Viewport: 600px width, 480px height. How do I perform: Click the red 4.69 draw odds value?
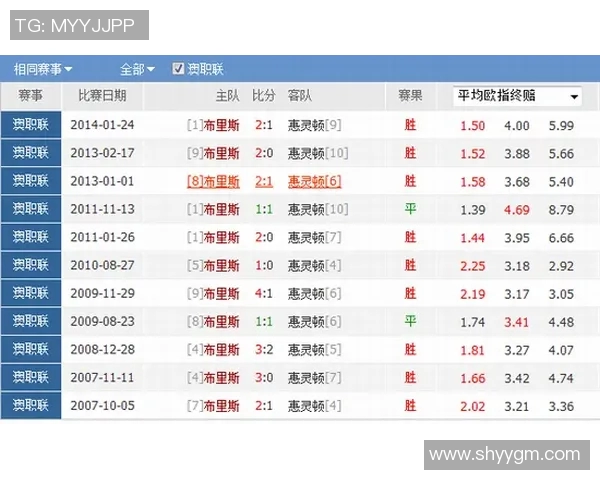coord(517,210)
